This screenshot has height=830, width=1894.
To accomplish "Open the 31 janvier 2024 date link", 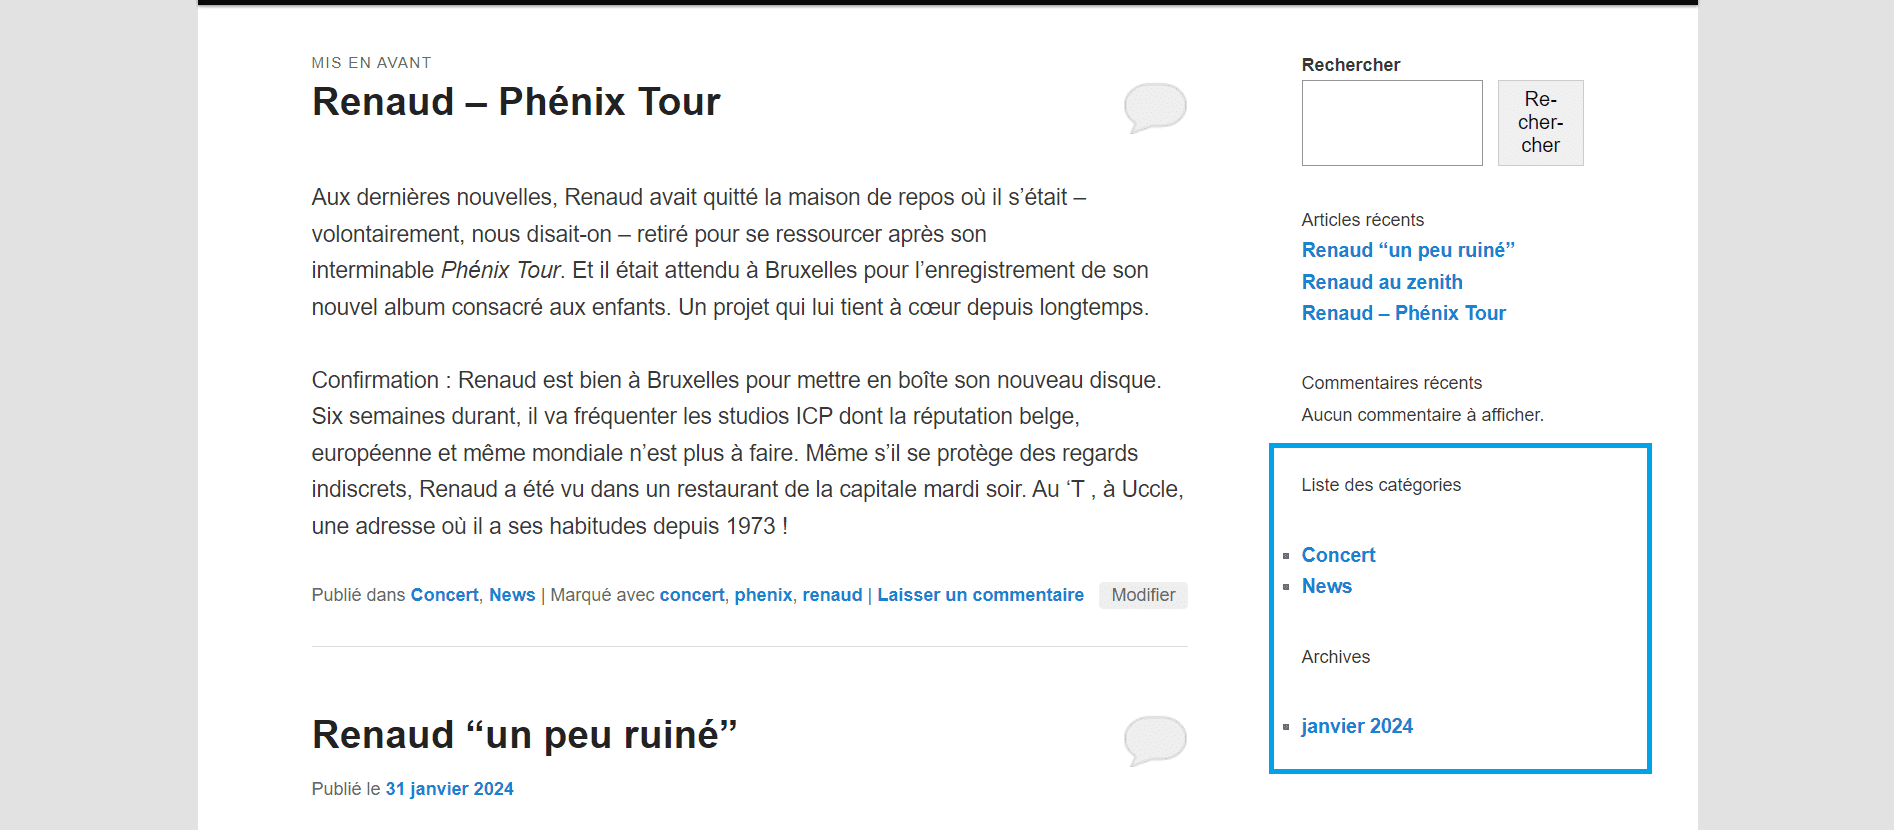I will click(449, 789).
